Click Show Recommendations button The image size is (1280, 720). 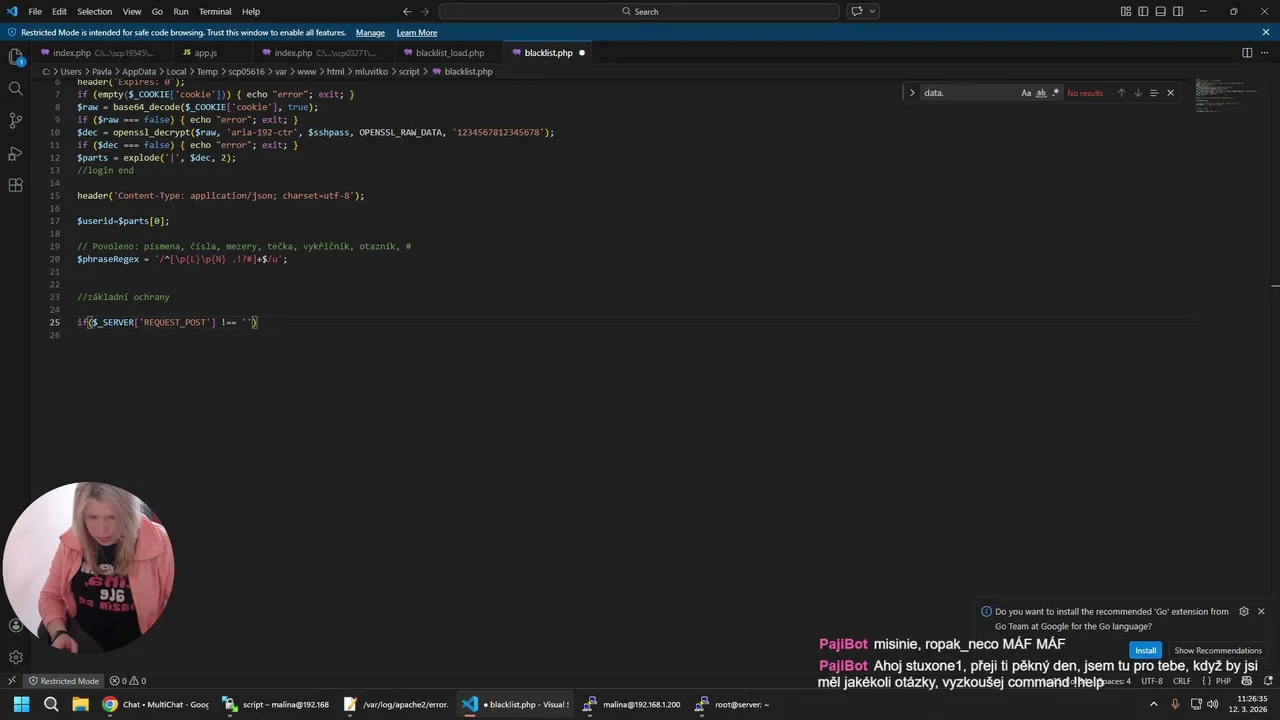[1218, 650]
